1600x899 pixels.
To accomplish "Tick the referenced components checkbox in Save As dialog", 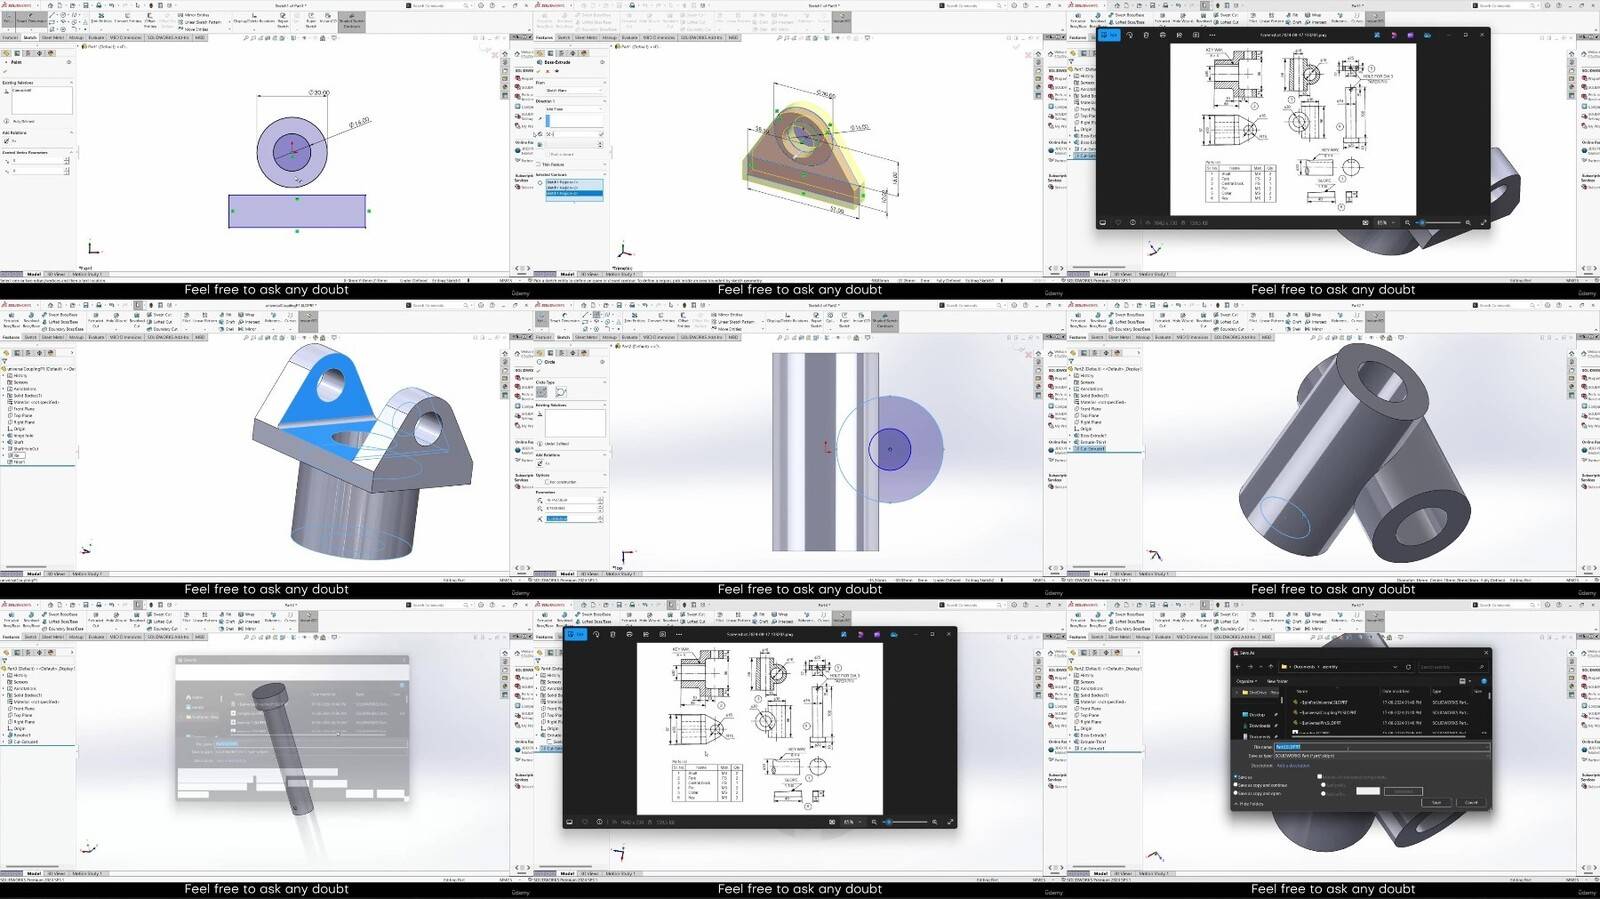I will pyautogui.click(x=1319, y=776).
